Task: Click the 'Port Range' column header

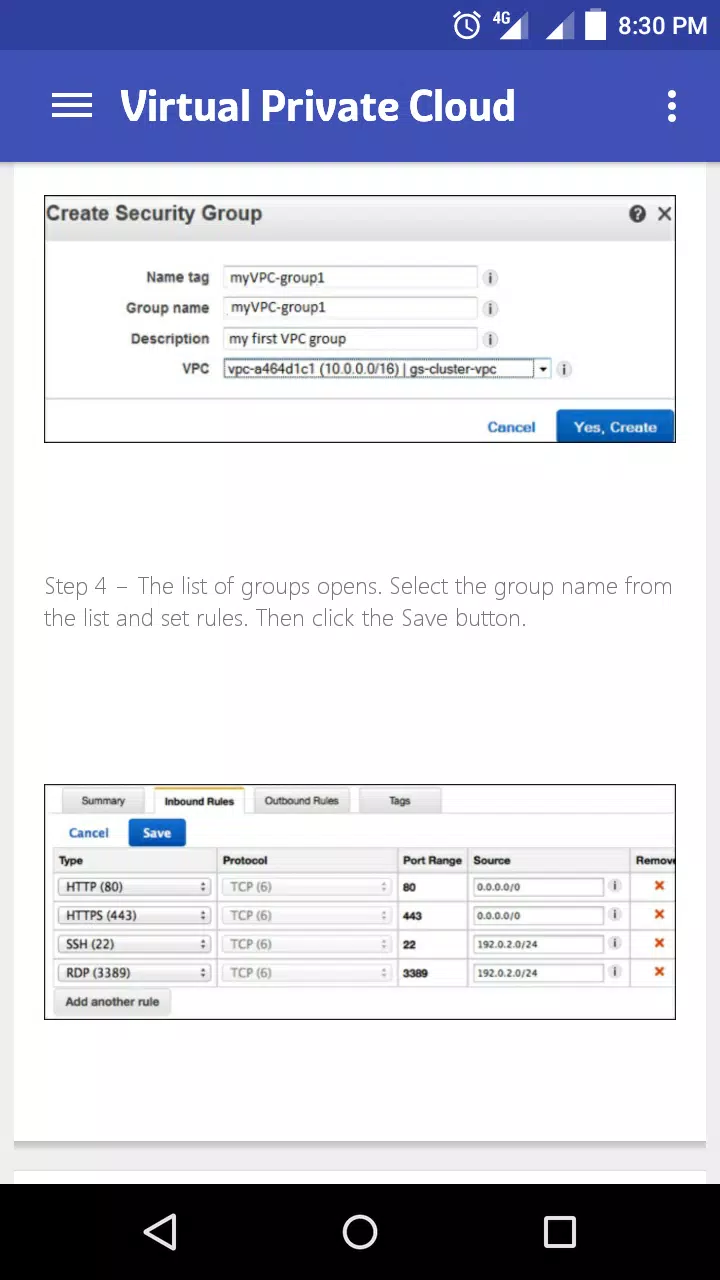Action: pyautogui.click(x=432, y=860)
